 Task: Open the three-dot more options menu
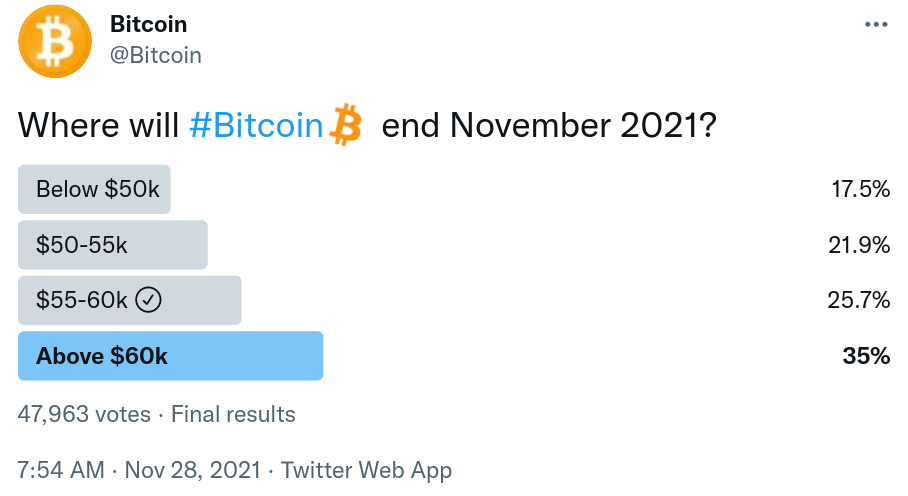(x=875, y=24)
